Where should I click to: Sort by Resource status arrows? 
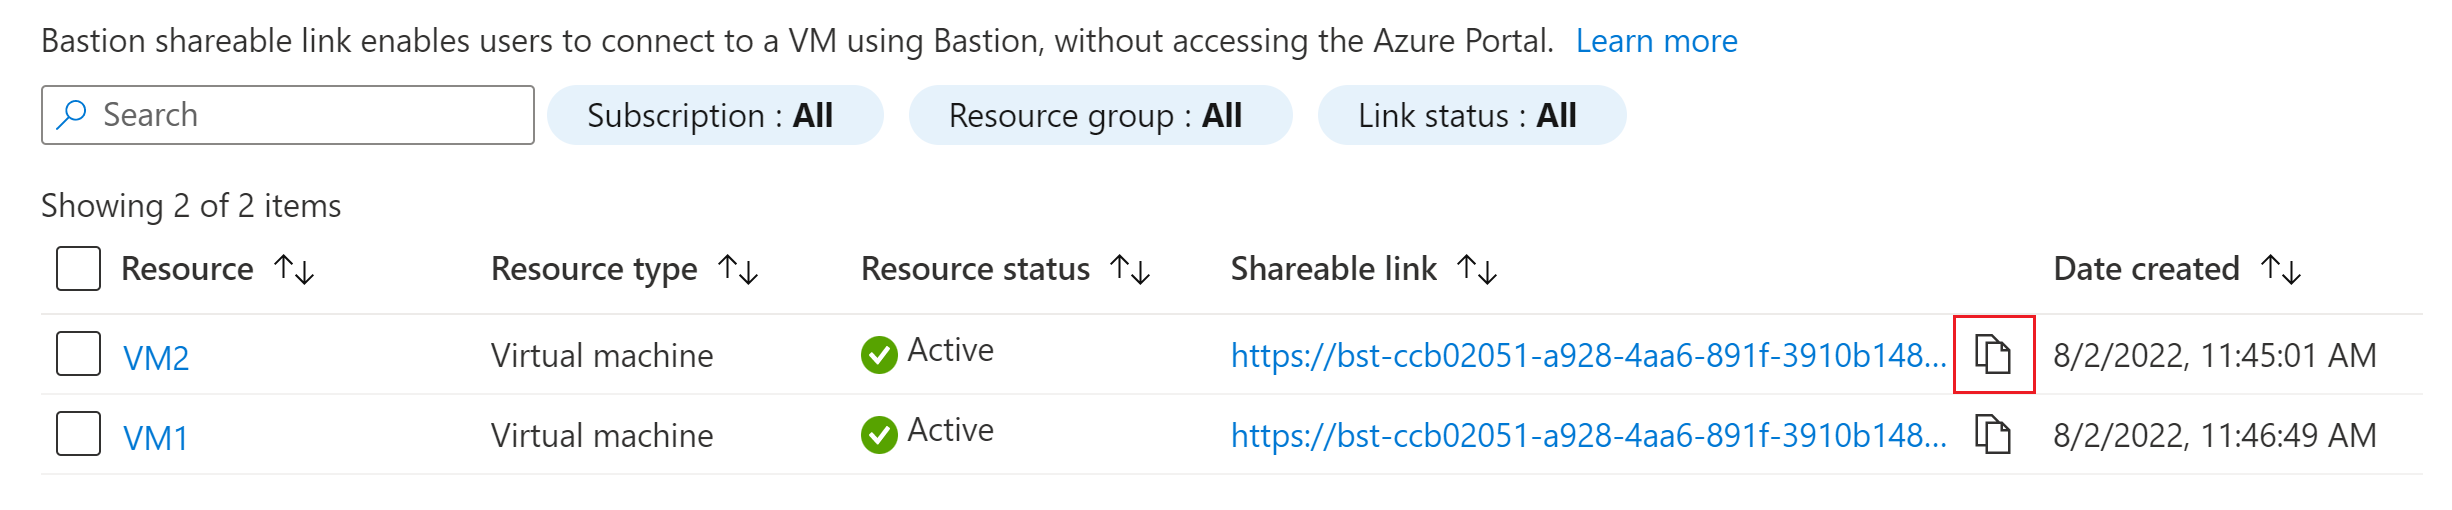(1130, 269)
